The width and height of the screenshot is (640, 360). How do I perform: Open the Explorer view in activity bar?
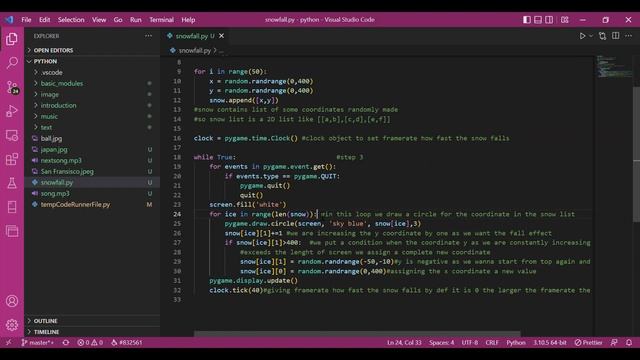12,39
